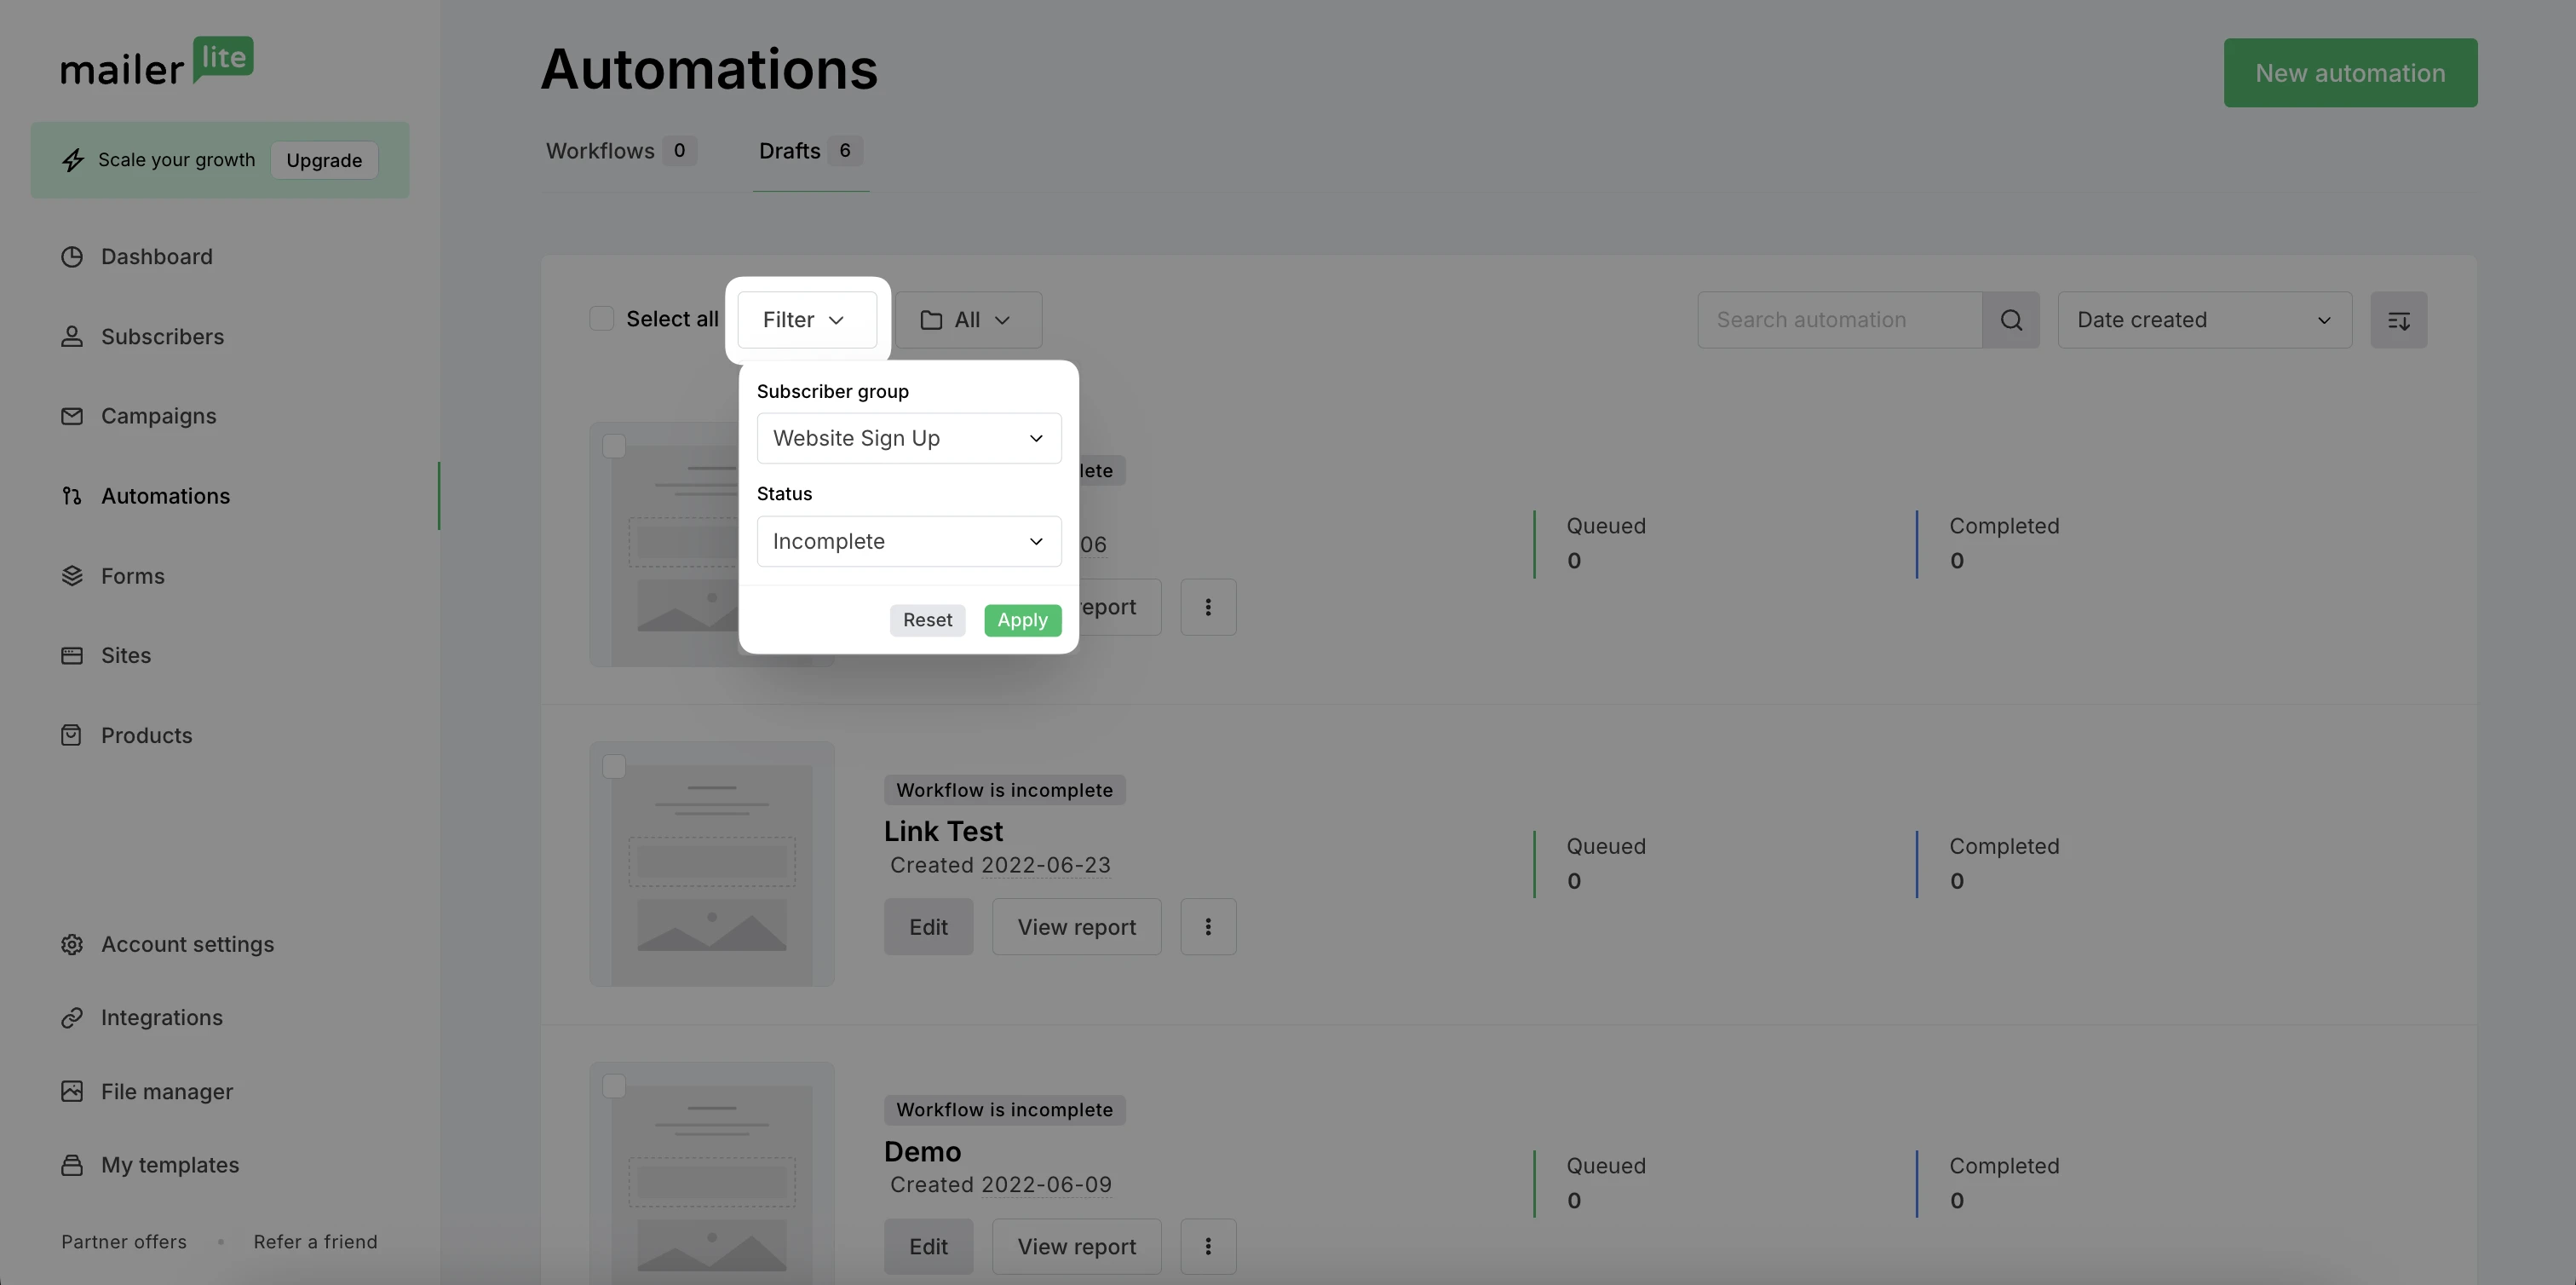
Task: Open more options for first automation
Action: 1208,607
